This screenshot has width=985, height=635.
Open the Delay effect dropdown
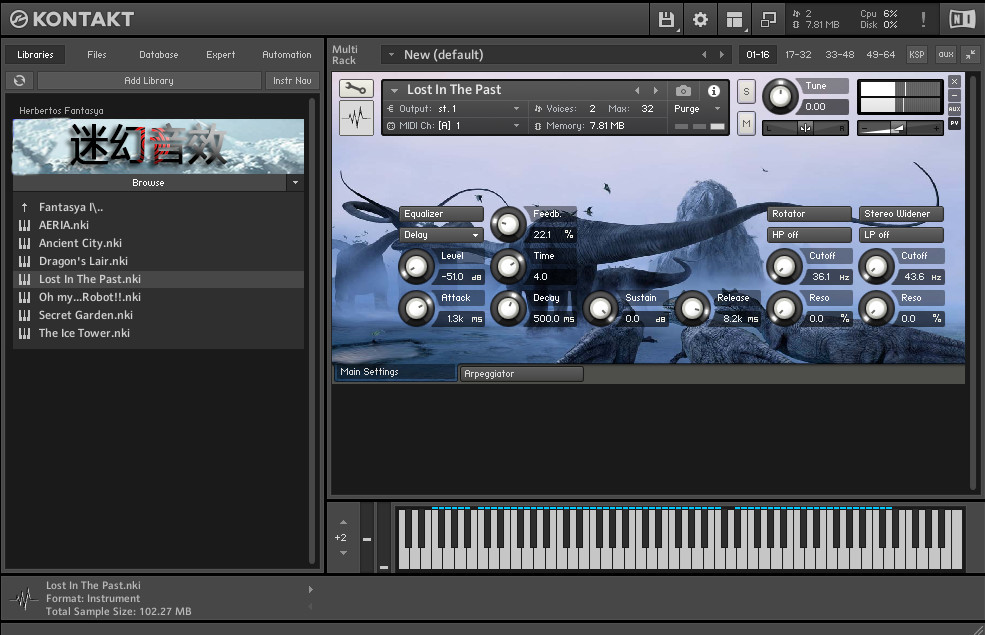tap(441, 235)
